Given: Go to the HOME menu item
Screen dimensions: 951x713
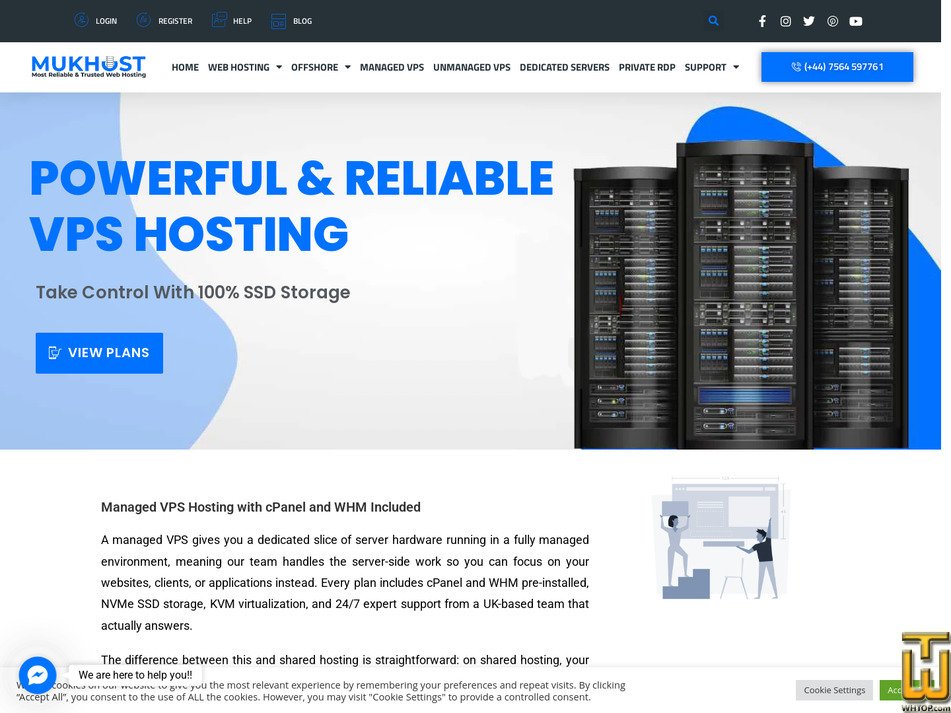Looking at the screenshot, I should pos(185,67).
